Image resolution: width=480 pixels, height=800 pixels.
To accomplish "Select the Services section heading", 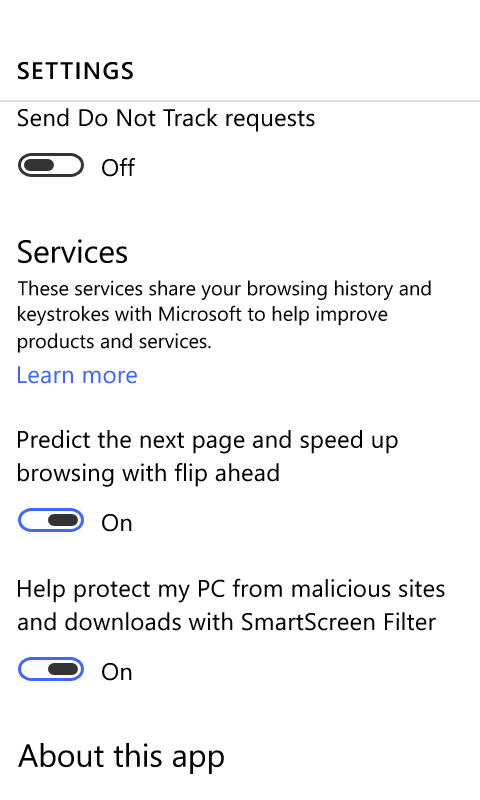I will [x=72, y=252].
